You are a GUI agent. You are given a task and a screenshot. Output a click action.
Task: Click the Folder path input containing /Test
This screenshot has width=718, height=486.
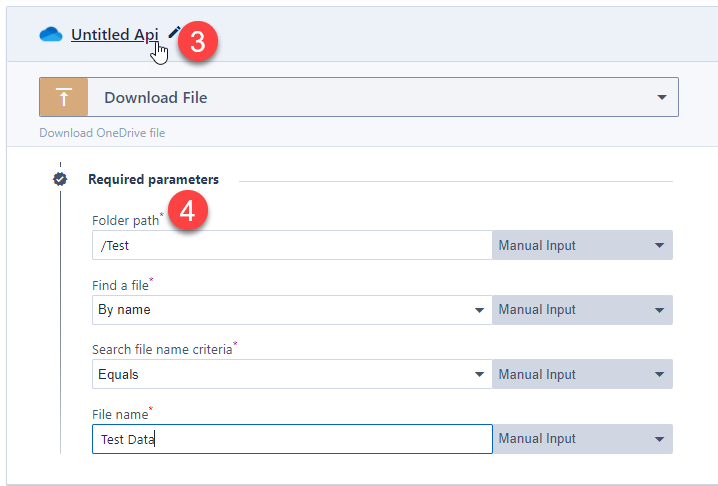tap(291, 245)
